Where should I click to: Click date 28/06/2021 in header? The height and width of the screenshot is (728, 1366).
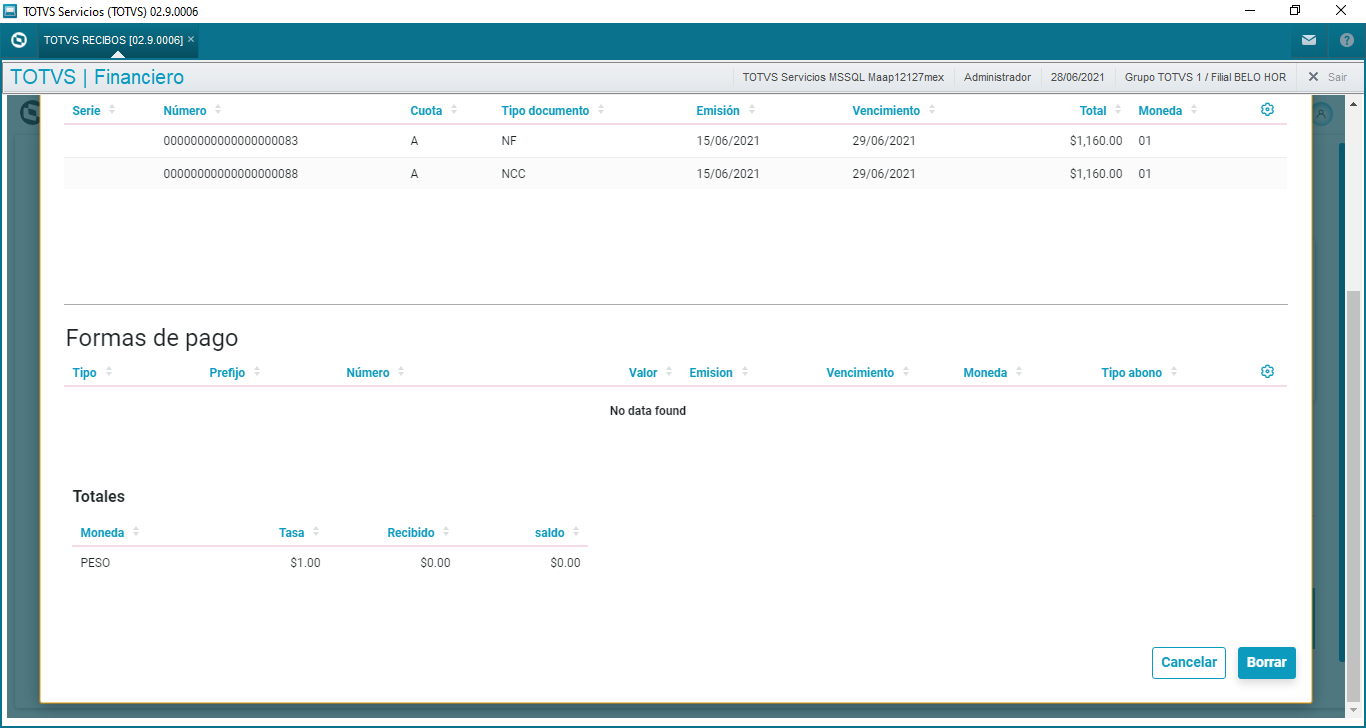point(1077,77)
